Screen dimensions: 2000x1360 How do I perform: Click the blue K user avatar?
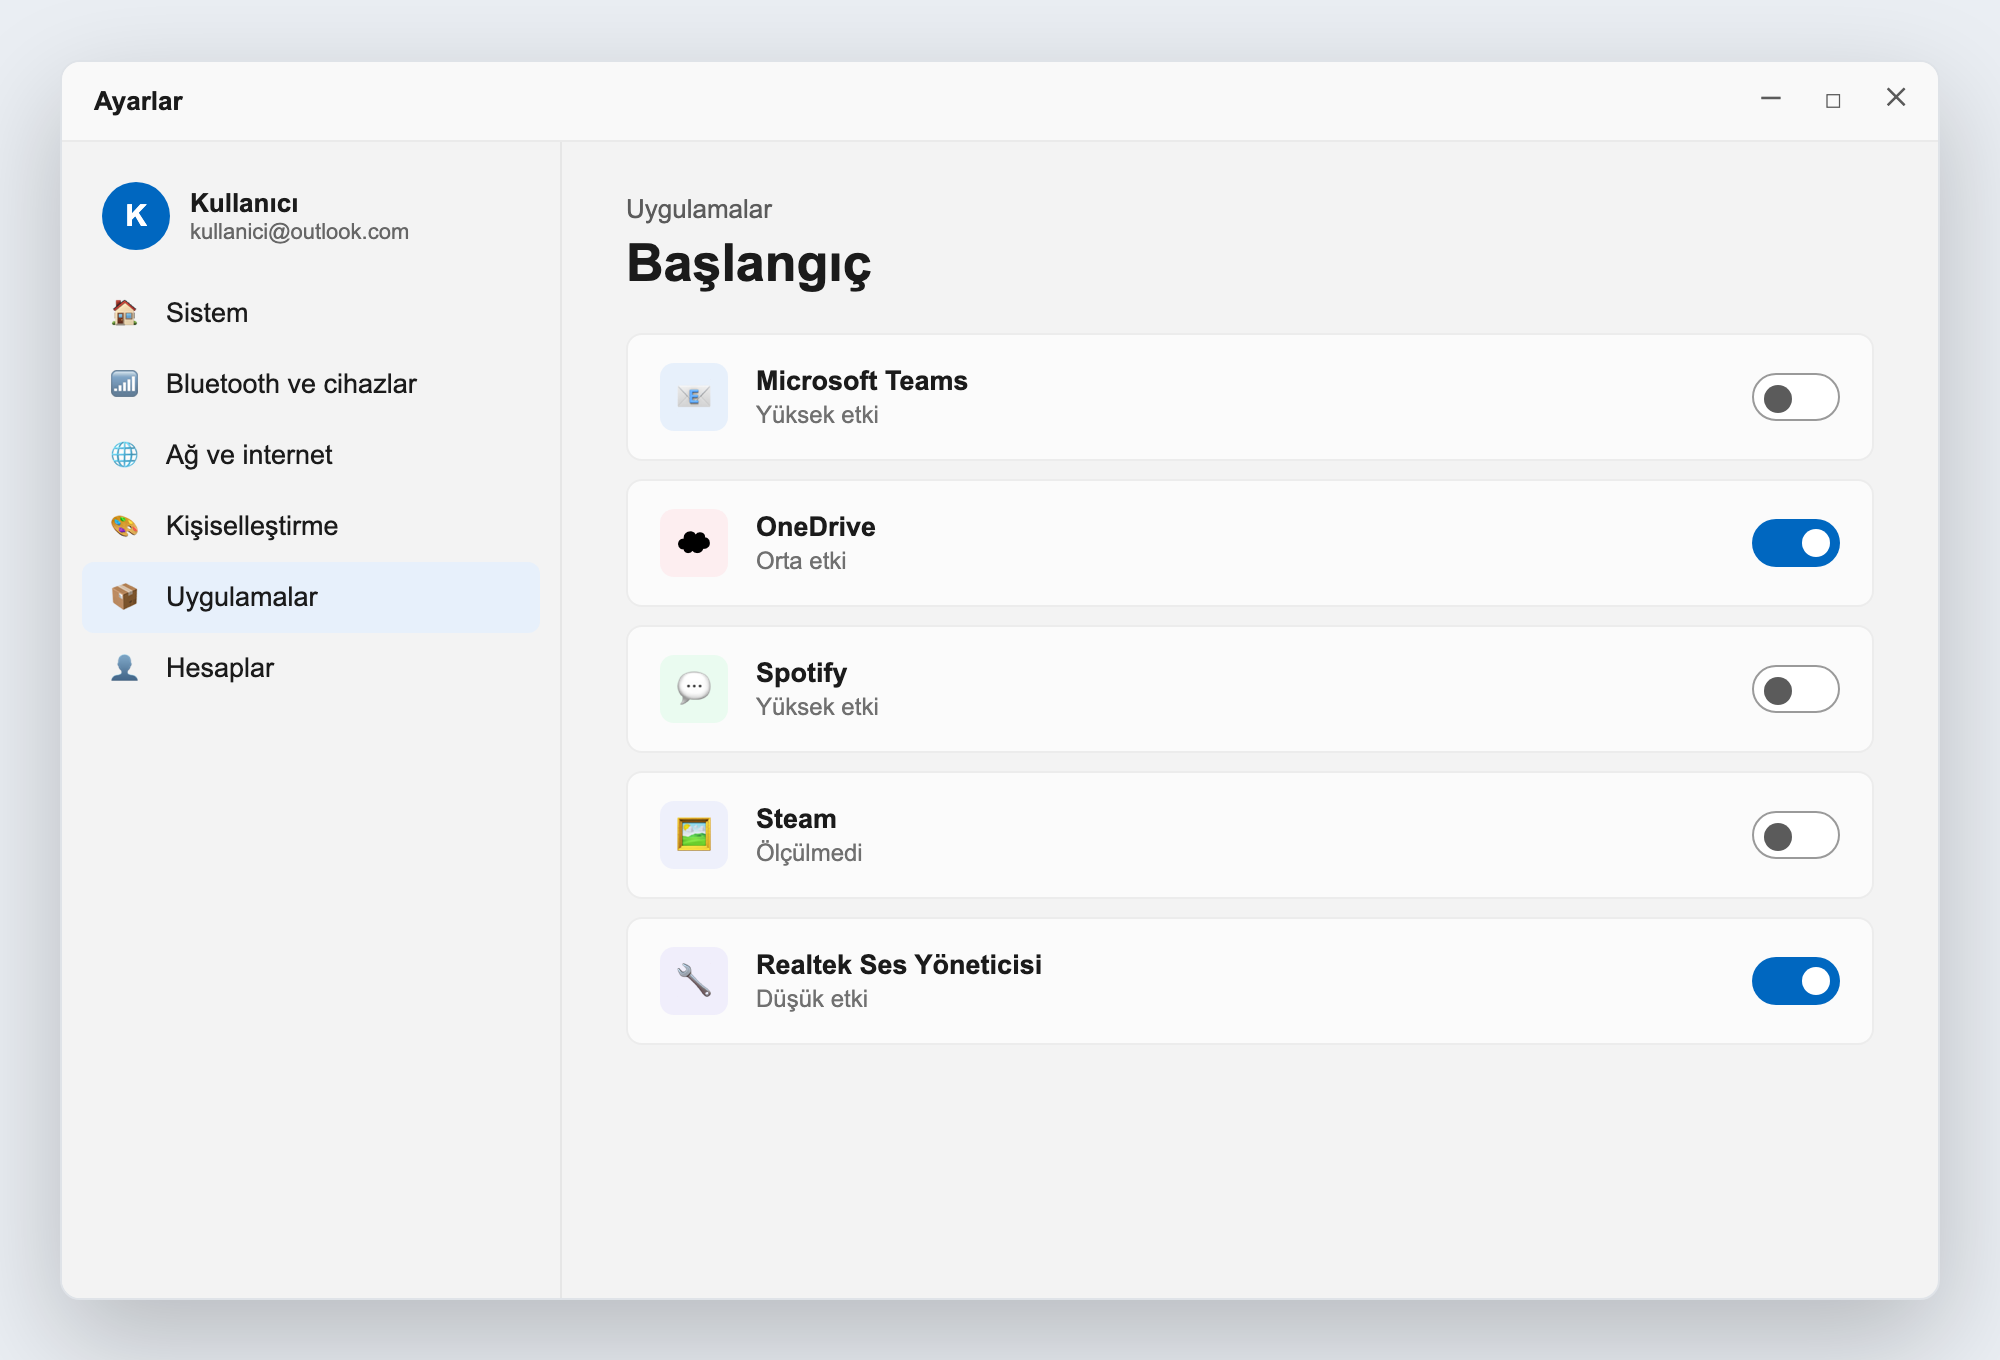136,216
